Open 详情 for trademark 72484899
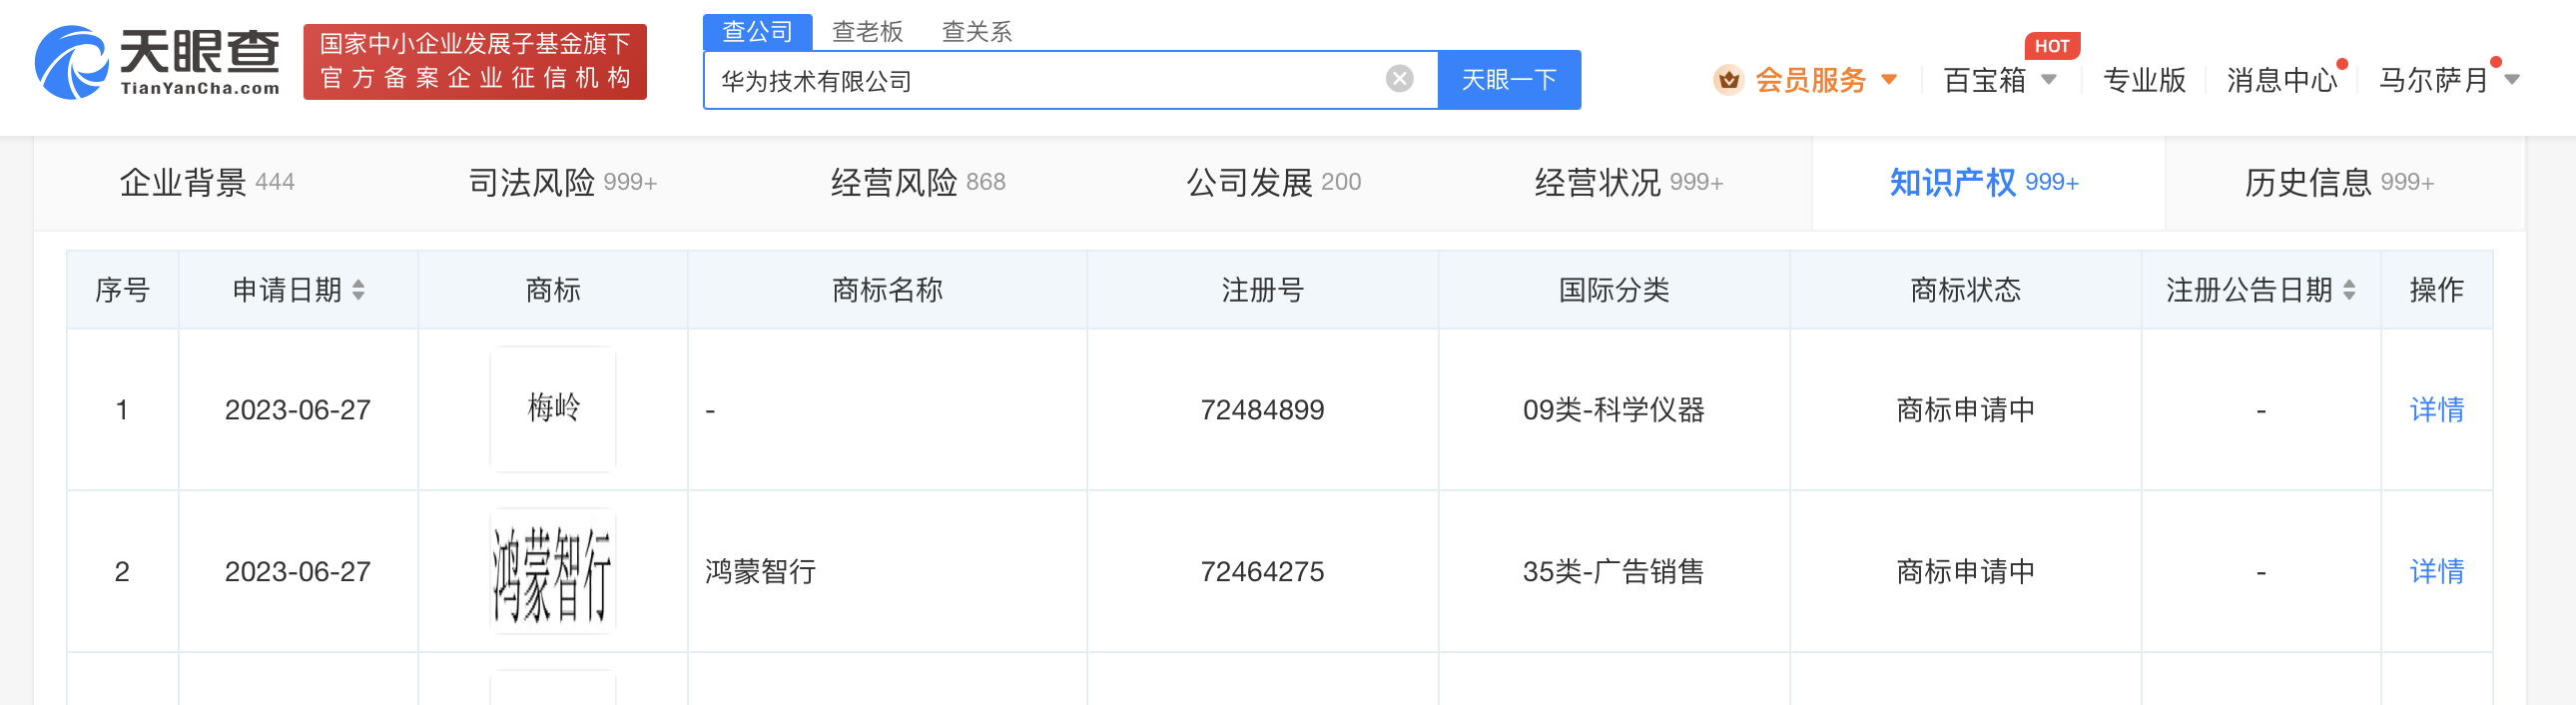The image size is (2576, 705). [2436, 409]
